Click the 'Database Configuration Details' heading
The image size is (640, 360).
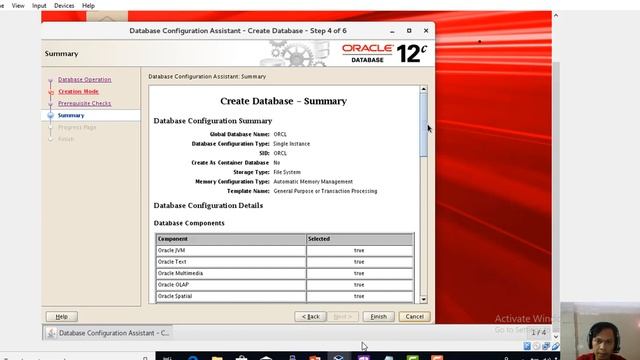pos(208,205)
